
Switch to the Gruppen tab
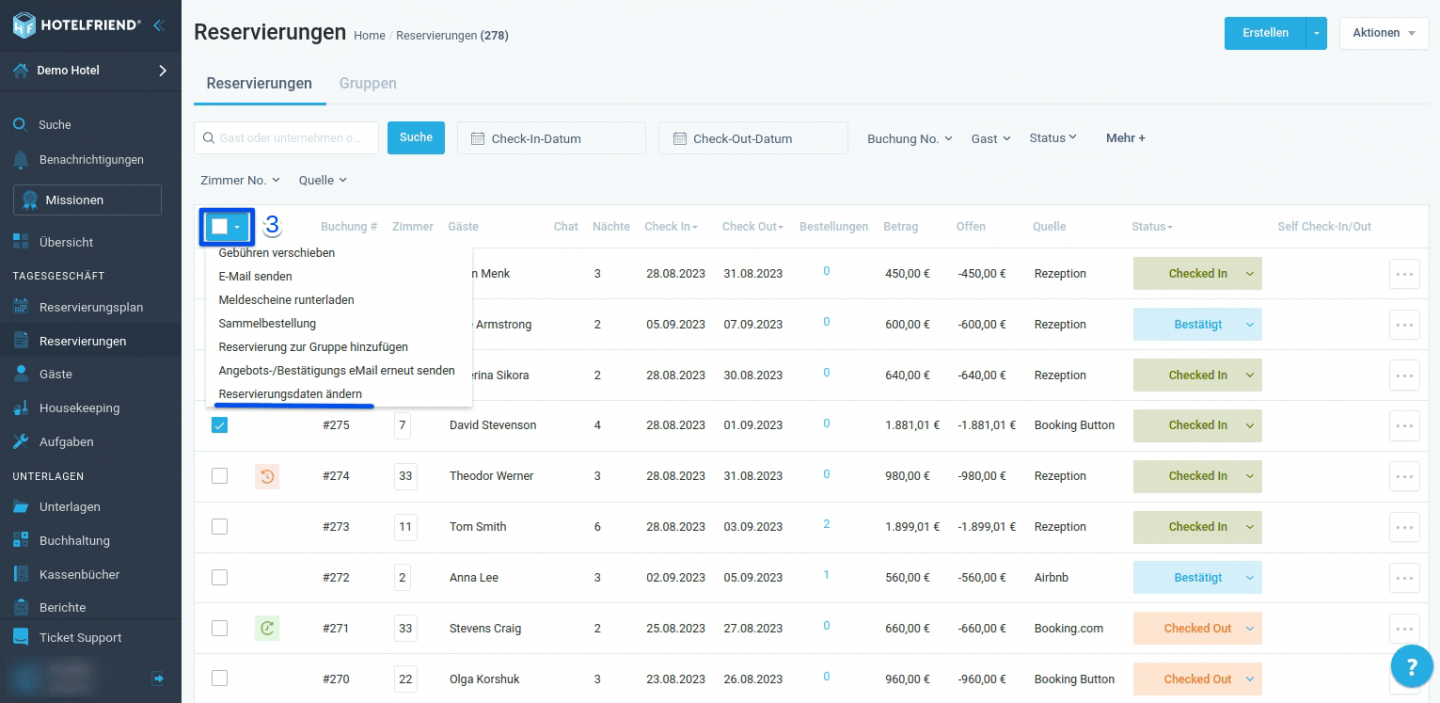(x=368, y=84)
